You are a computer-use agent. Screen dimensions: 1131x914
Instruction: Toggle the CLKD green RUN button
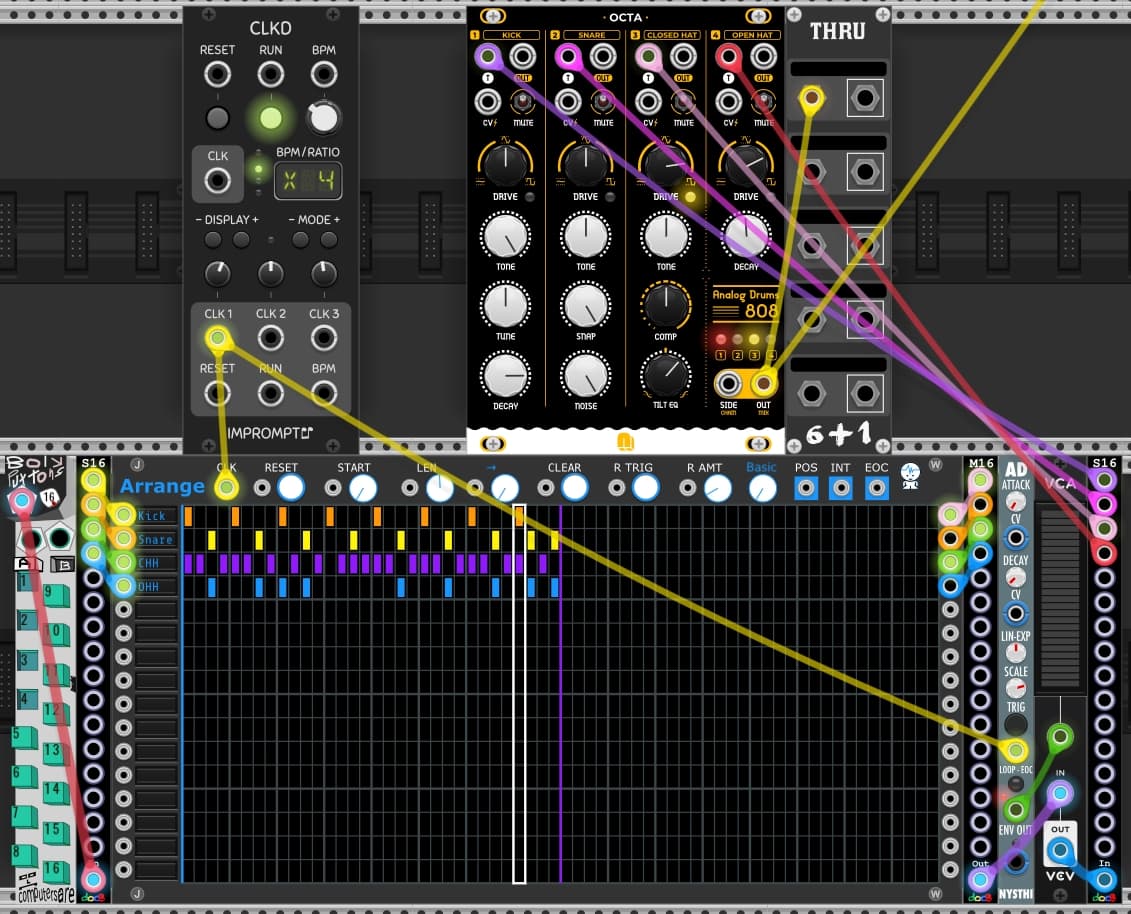pyautogui.click(x=270, y=118)
